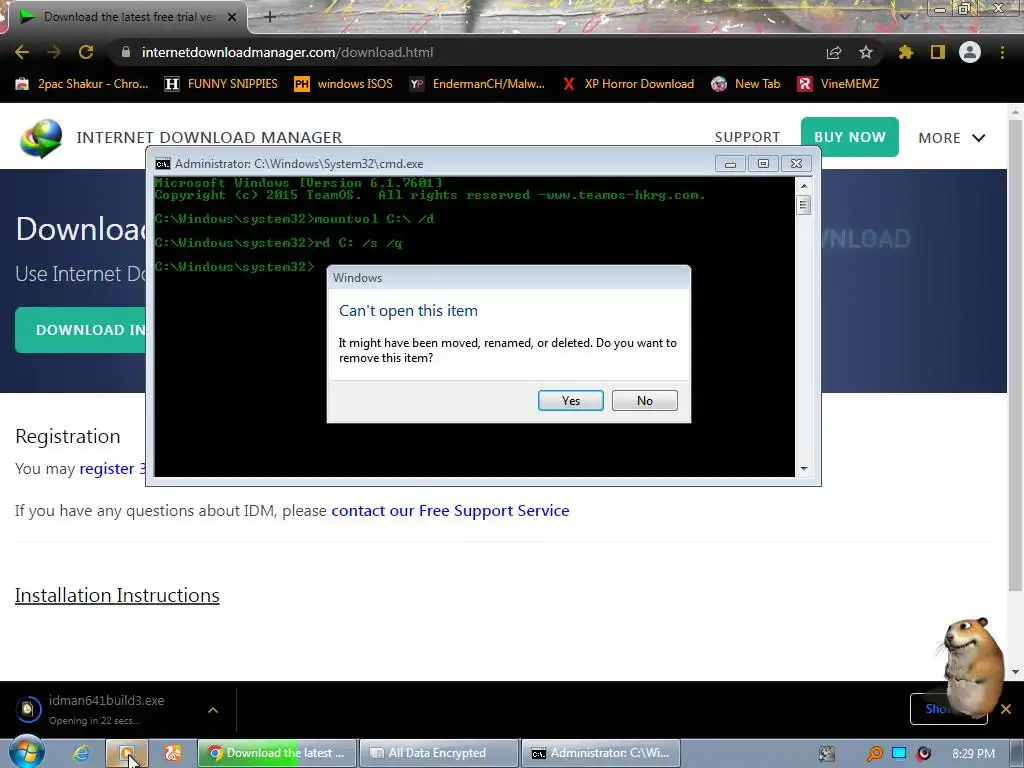The height and width of the screenshot is (768, 1024).
Task: Maximize the cmd.exe window
Action: (763, 163)
